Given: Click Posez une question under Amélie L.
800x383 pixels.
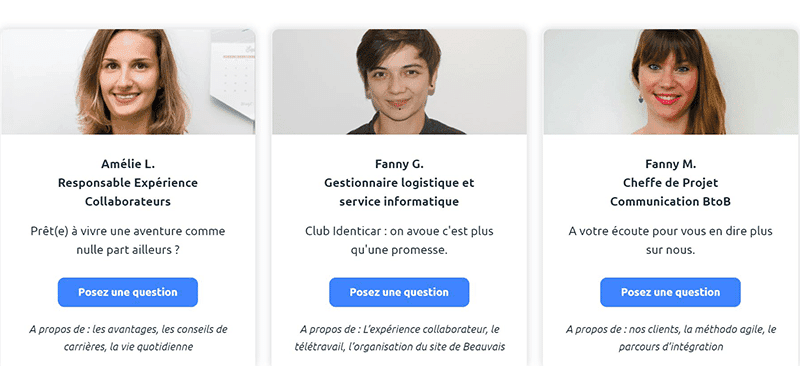Looking at the screenshot, I should click(x=128, y=292).
